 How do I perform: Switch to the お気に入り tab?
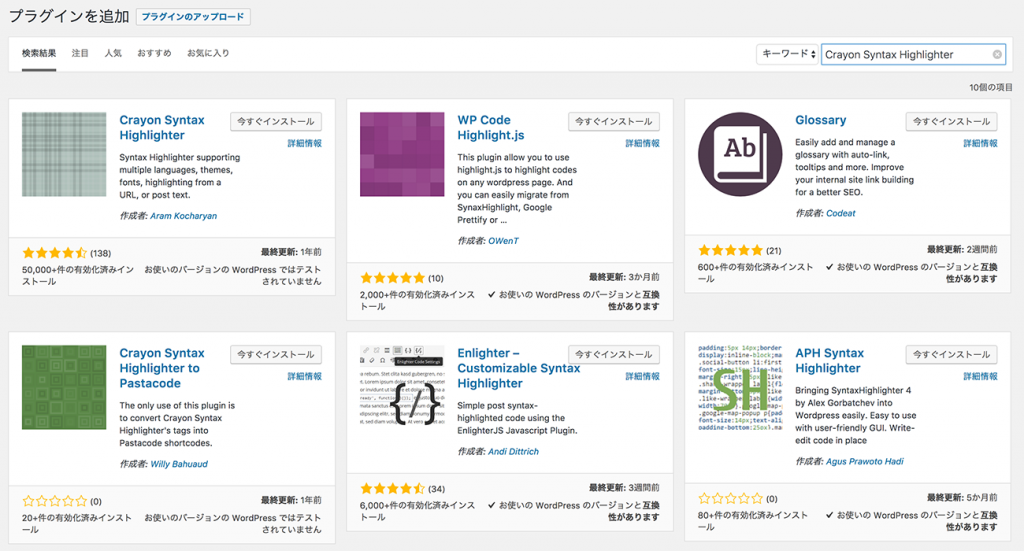pos(208,54)
